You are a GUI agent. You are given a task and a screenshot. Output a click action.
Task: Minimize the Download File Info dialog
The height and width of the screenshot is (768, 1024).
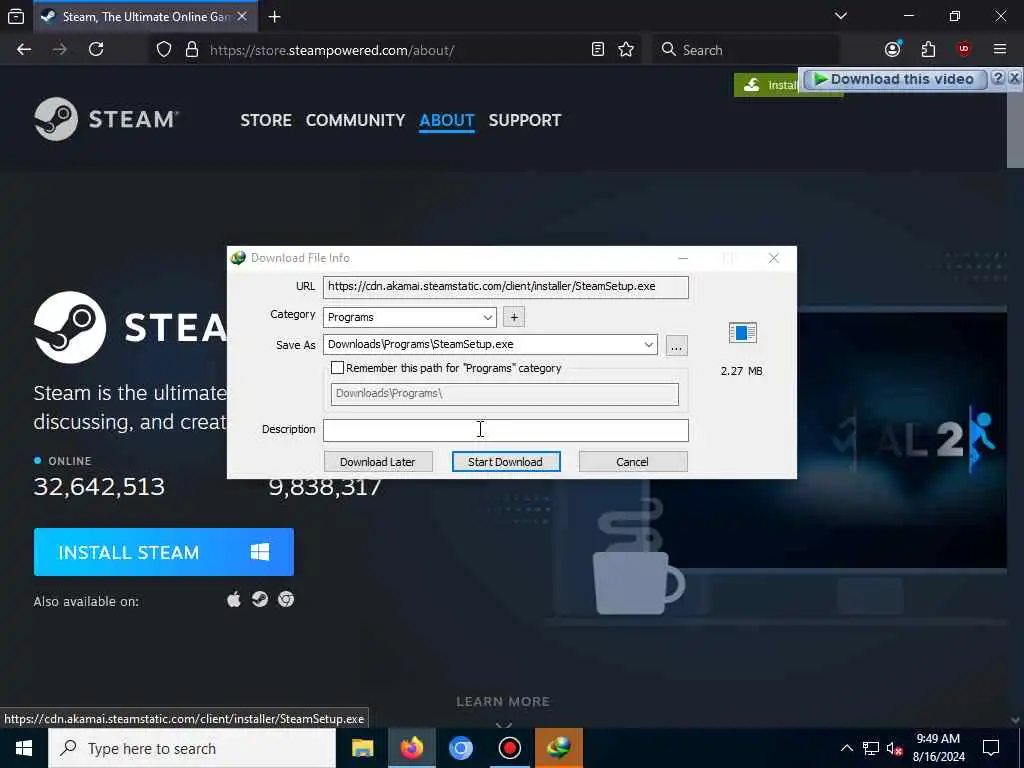coord(682,258)
